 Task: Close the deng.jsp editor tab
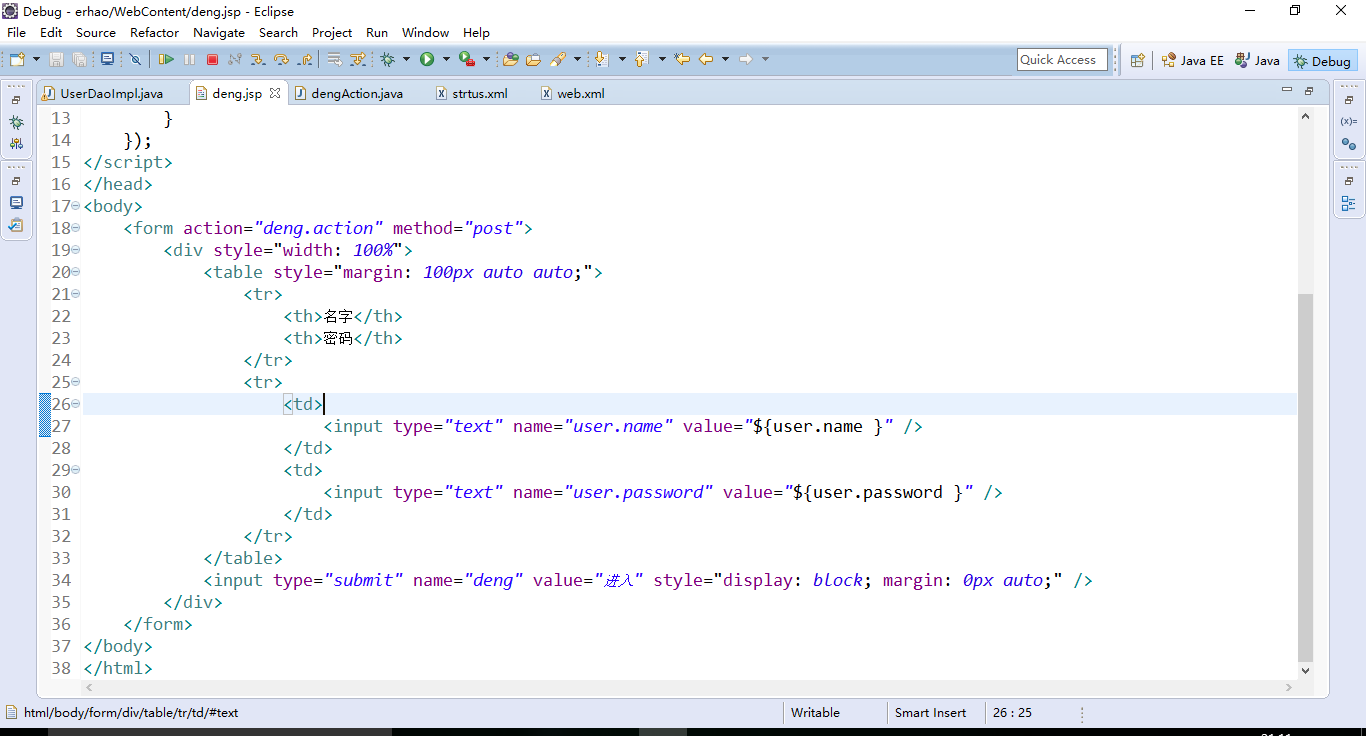tap(275, 93)
